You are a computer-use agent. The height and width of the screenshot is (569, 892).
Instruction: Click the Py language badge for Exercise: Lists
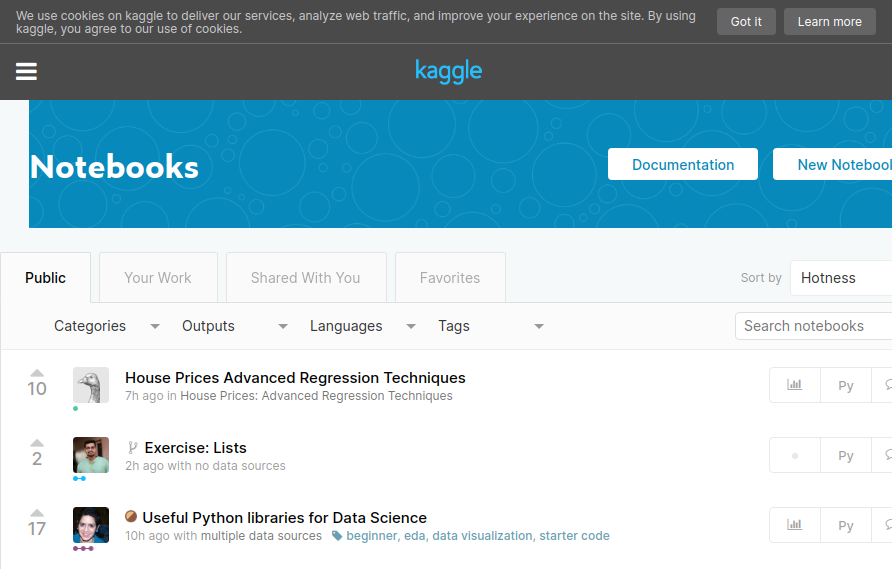846,455
